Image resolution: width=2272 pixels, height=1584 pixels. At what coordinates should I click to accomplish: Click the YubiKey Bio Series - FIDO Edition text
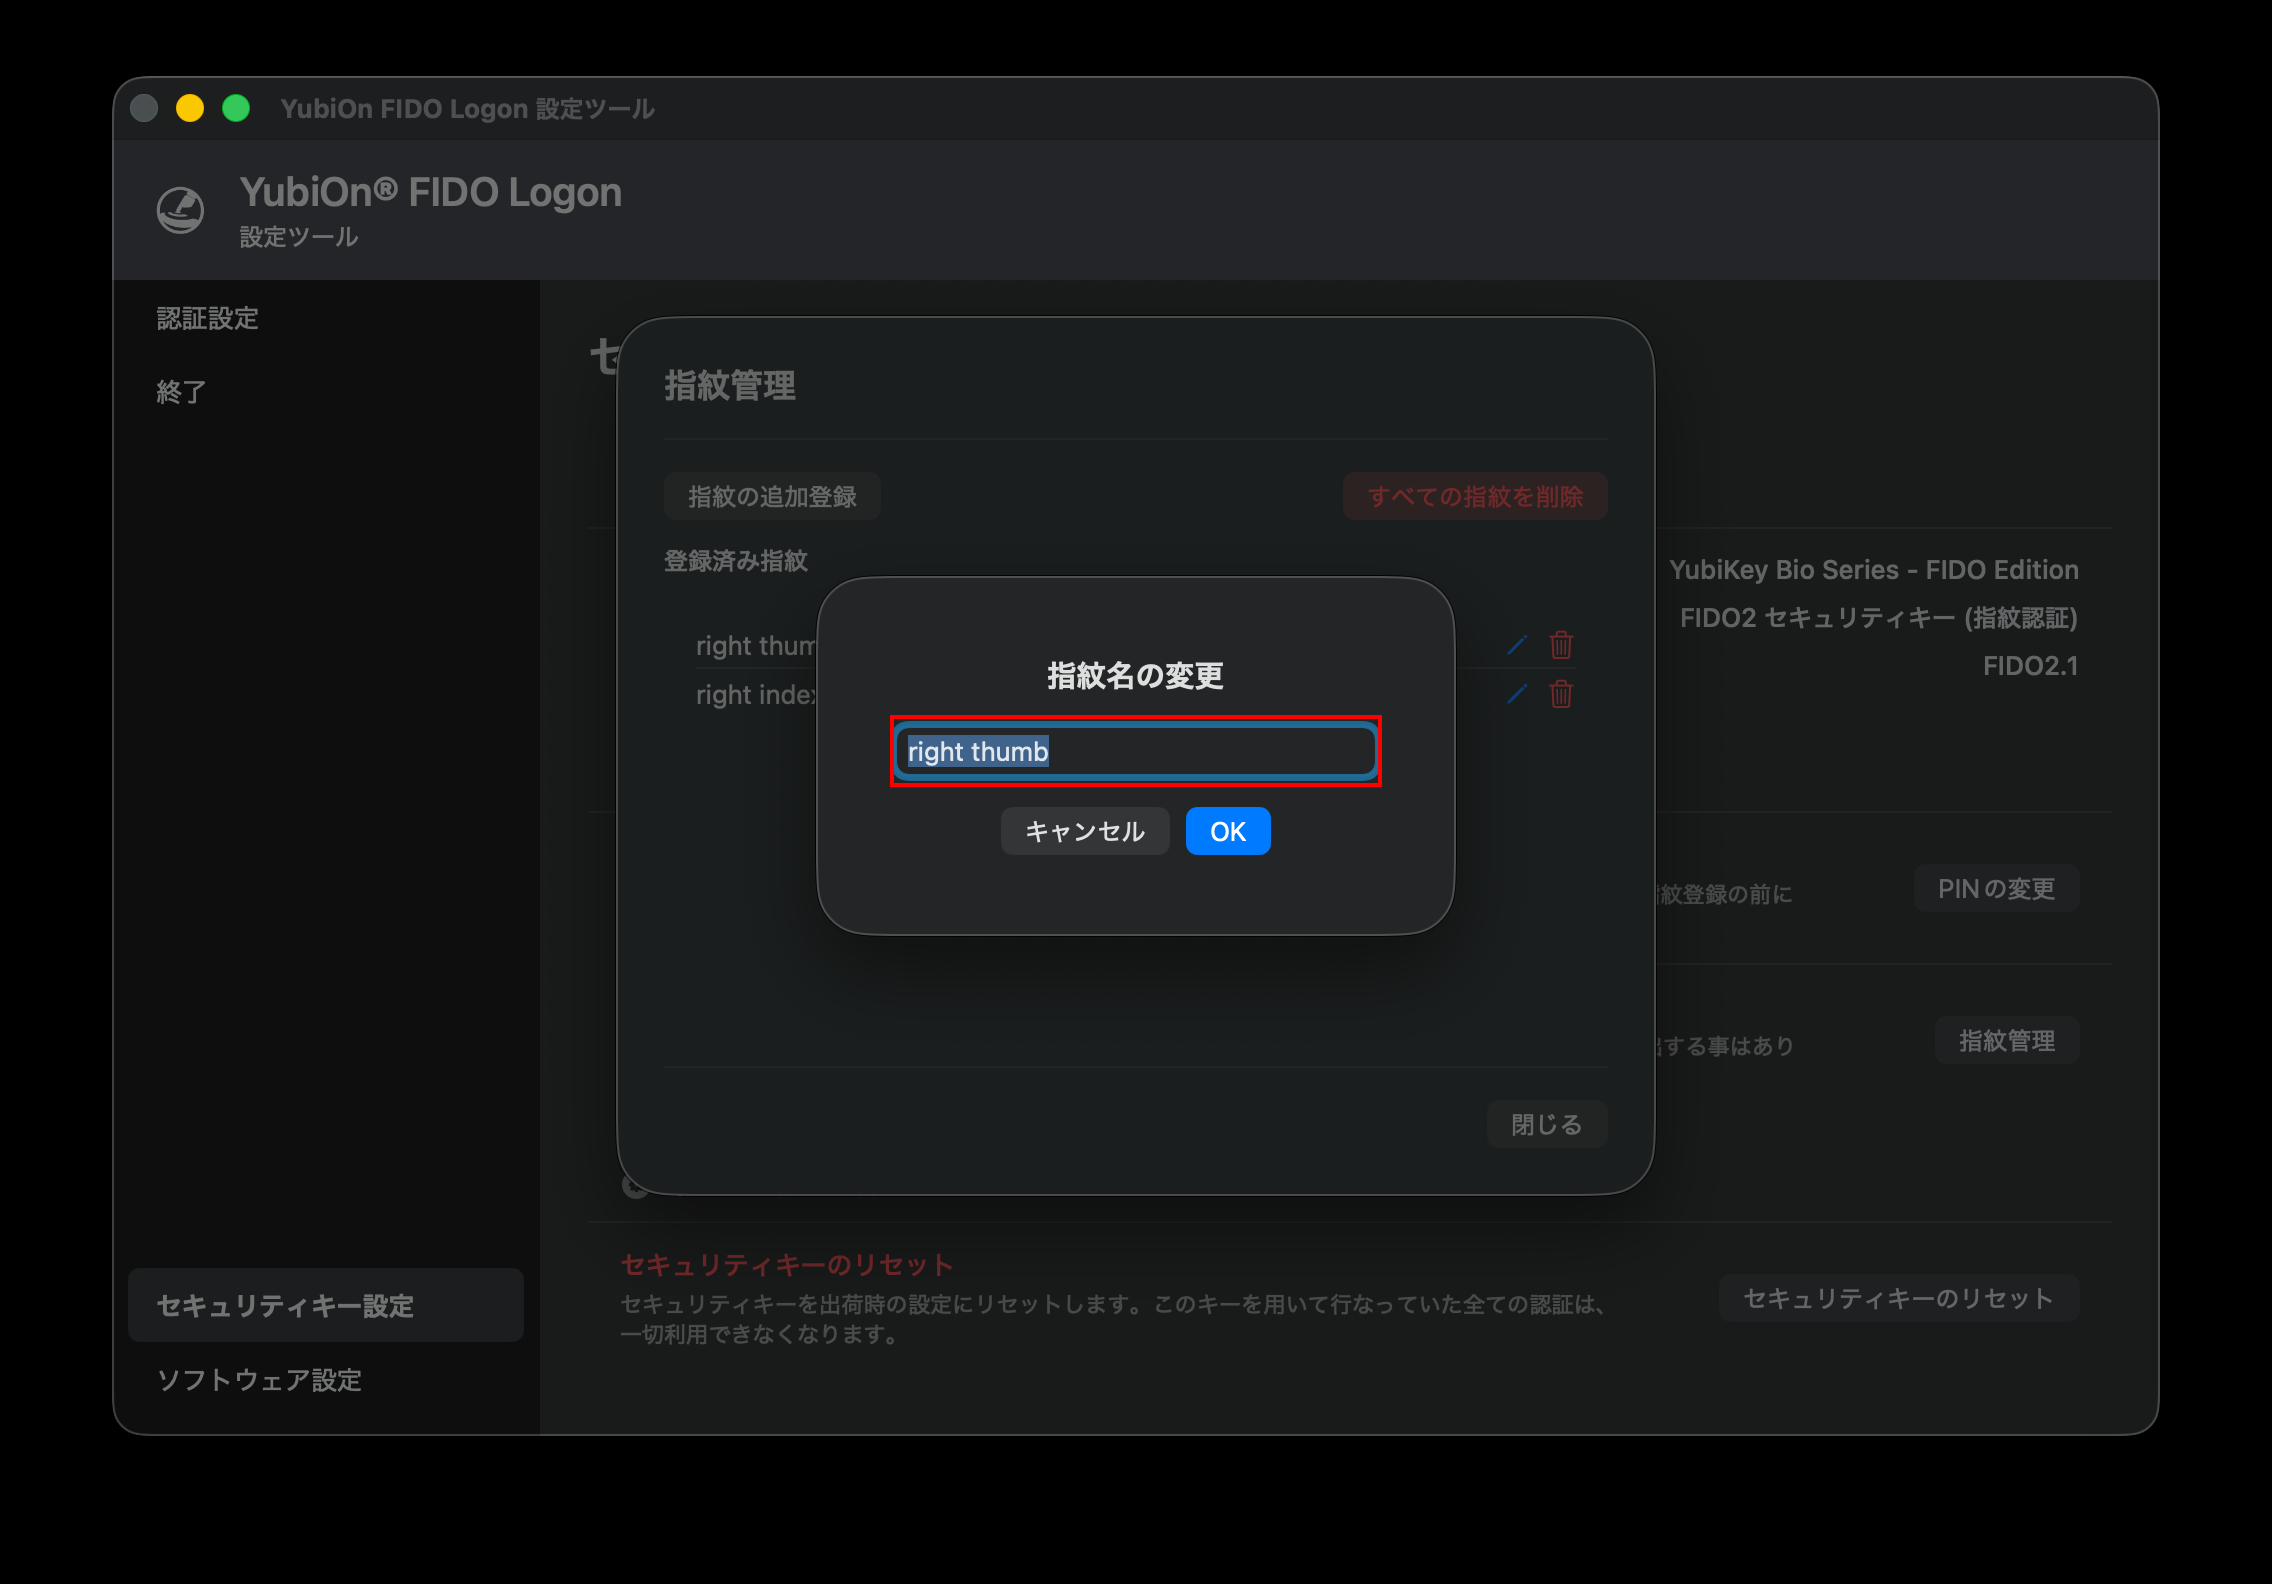1874,570
